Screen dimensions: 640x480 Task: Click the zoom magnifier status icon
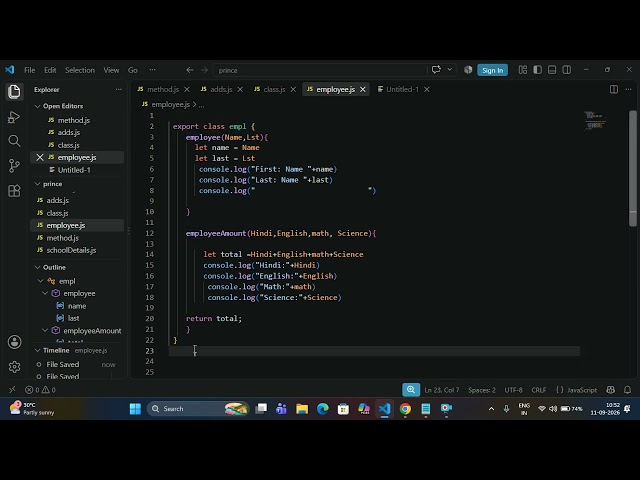tap(411, 390)
